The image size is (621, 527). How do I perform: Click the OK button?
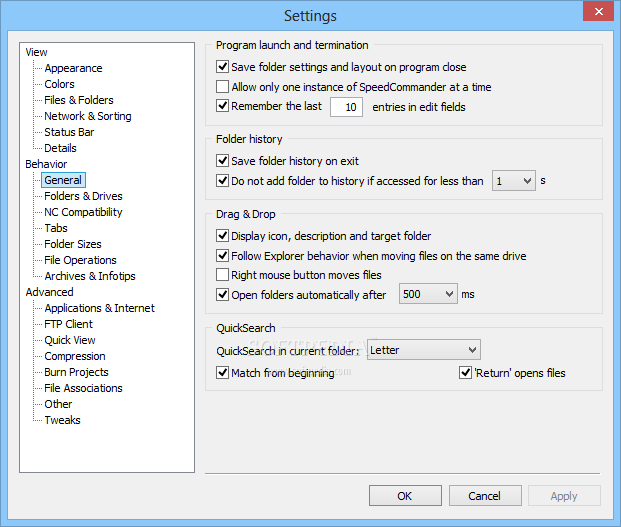pos(405,496)
